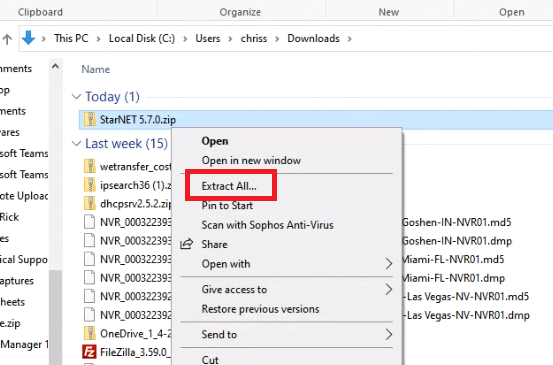Open the Captures item in navigation pane
Image resolution: width=553 pixels, height=365 pixels.
click(17, 281)
